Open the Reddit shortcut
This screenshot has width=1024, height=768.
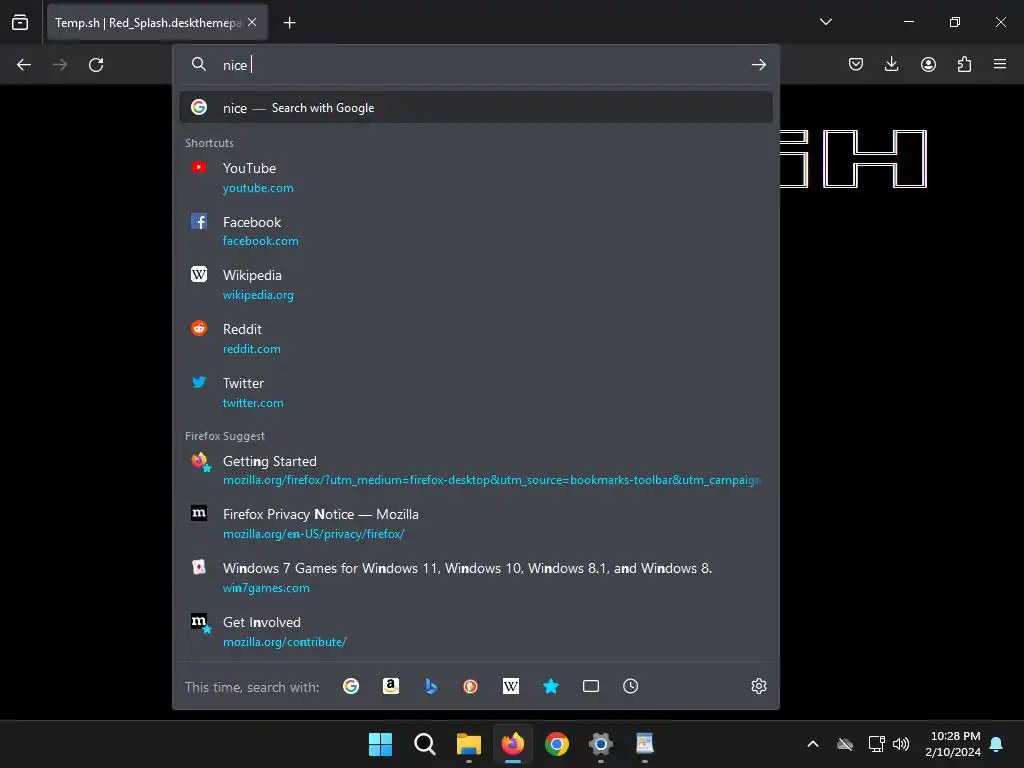pos(476,338)
